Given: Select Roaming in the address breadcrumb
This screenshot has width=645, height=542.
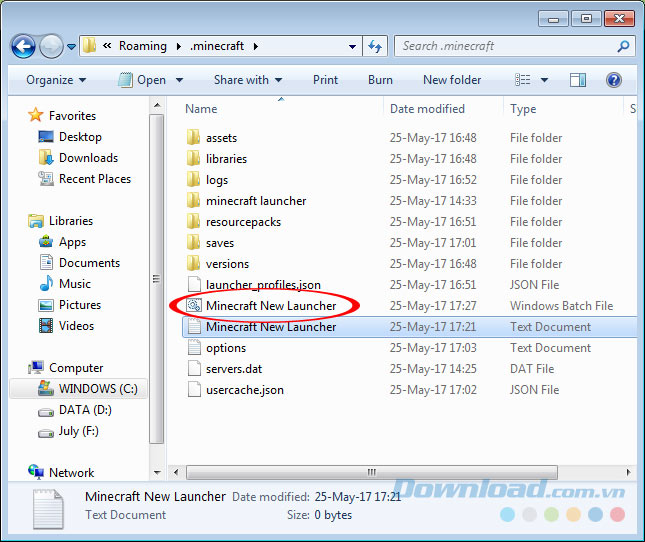Looking at the screenshot, I should pyautogui.click(x=143, y=46).
